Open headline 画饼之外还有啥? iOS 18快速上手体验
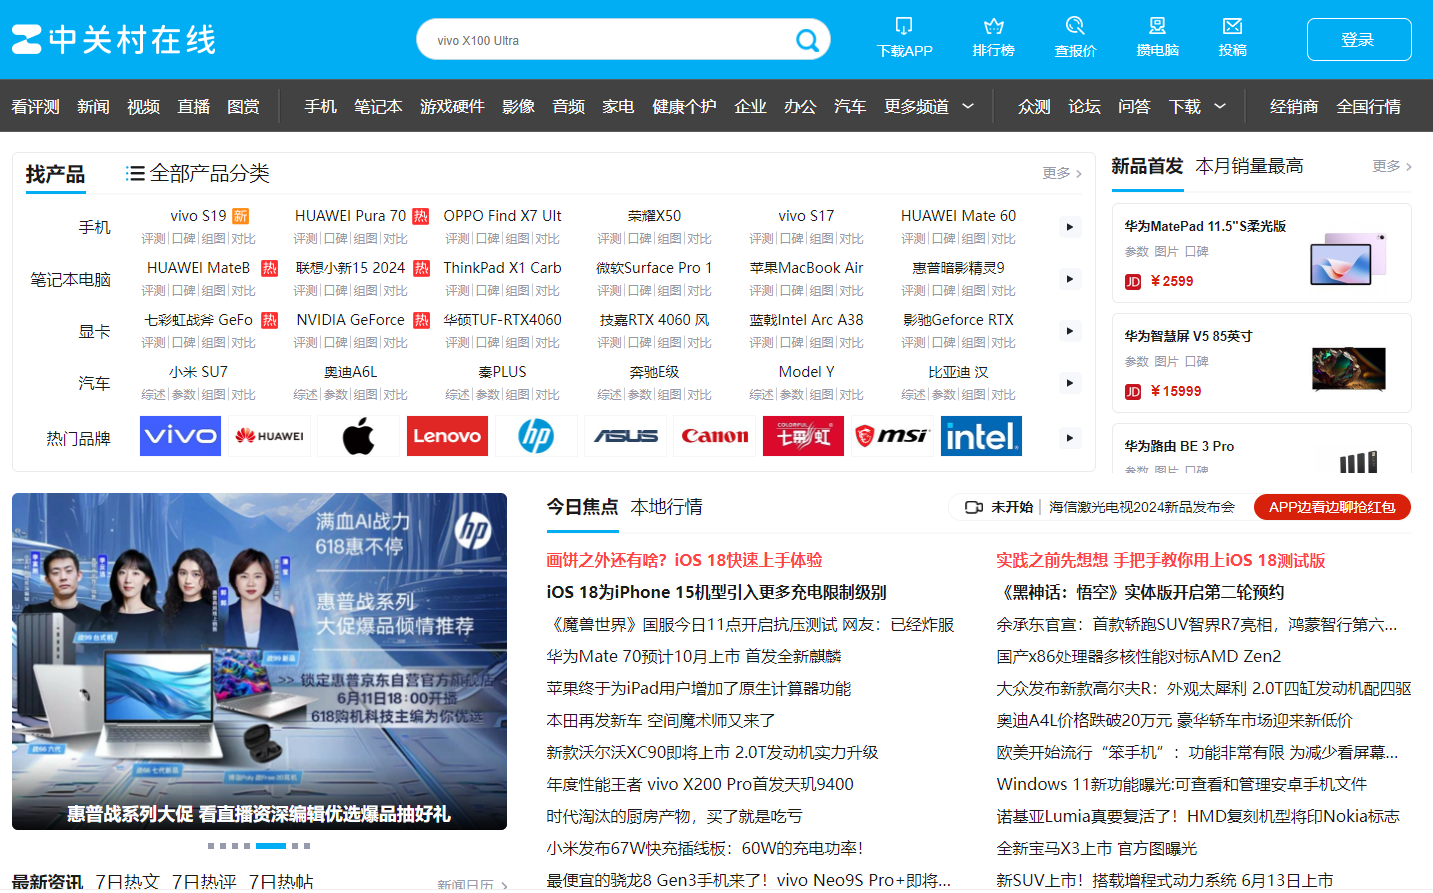Viewport: 1433px width, 893px height. coord(684,560)
